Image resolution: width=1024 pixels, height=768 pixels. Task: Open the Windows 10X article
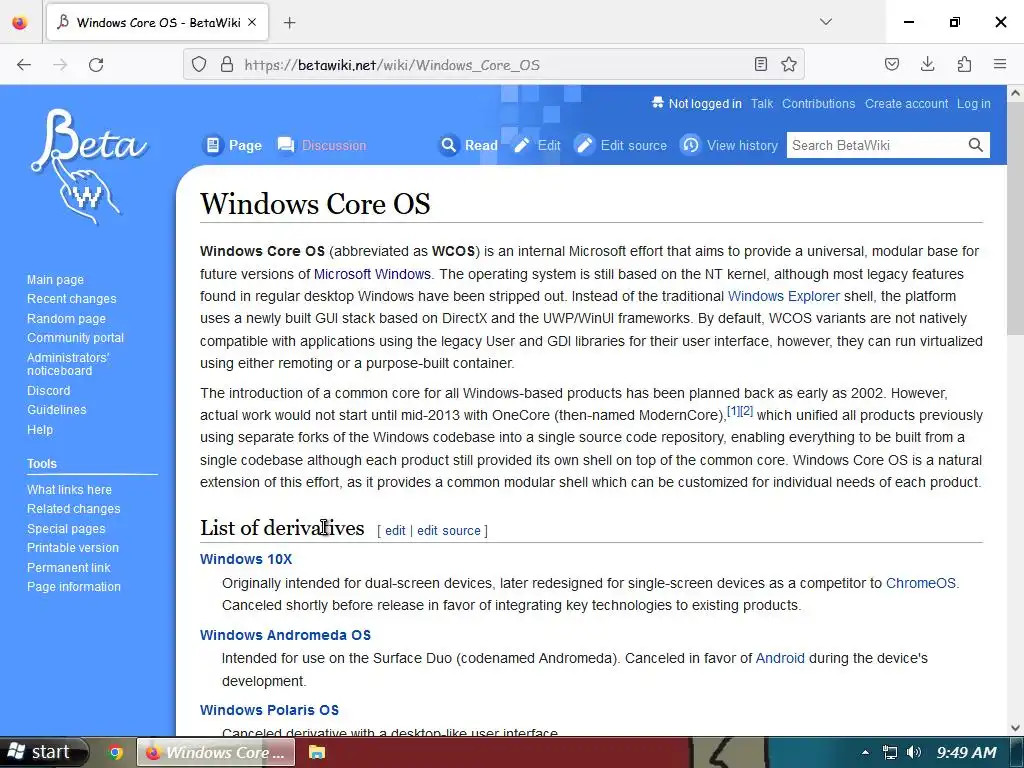(x=246, y=559)
